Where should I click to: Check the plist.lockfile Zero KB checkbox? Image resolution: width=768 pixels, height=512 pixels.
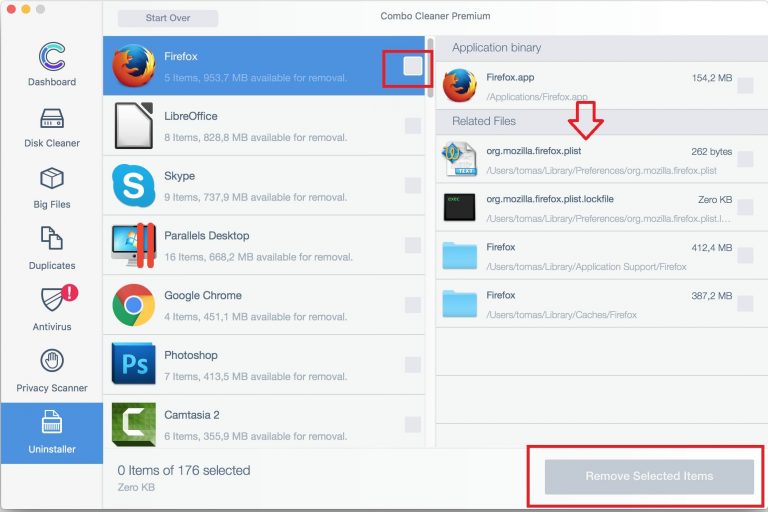[745, 207]
